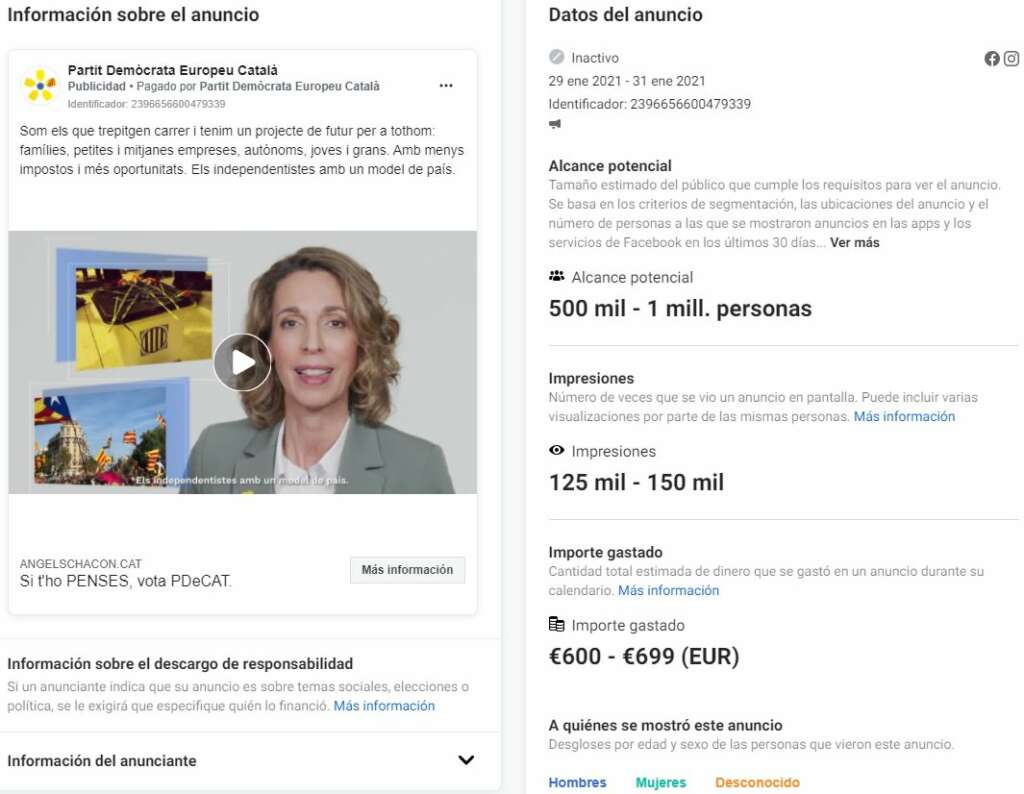Open the Partit Demòcrata Europeu Català page name

pos(172,70)
